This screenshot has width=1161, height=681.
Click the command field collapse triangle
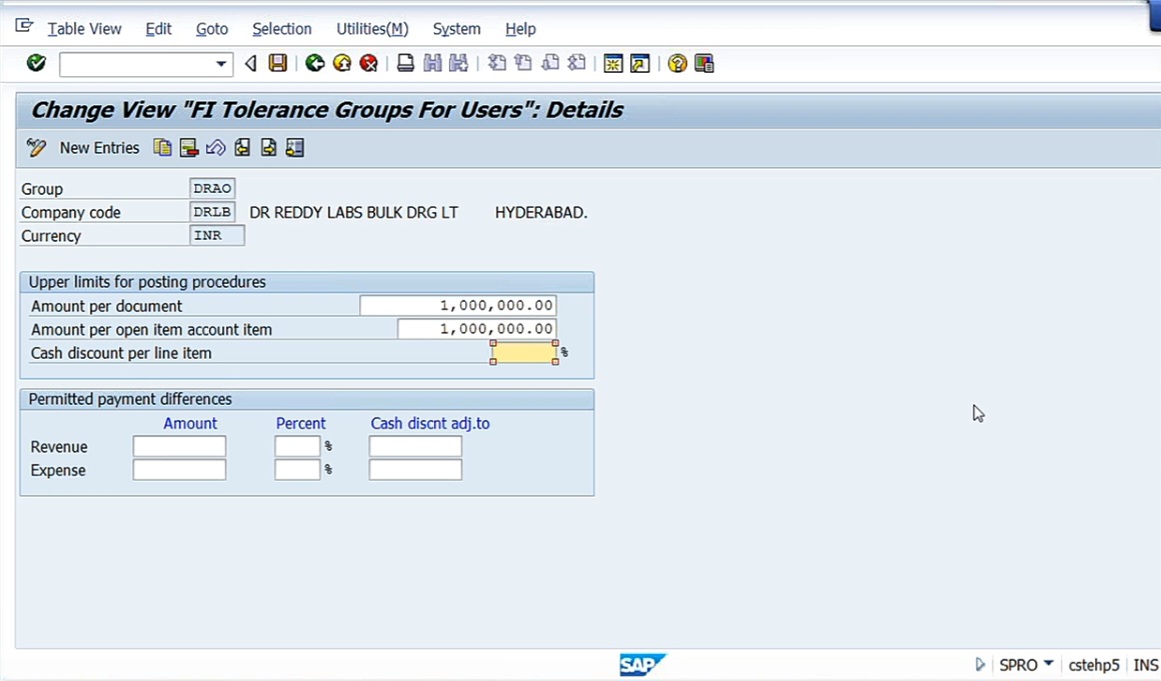[250, 64]
